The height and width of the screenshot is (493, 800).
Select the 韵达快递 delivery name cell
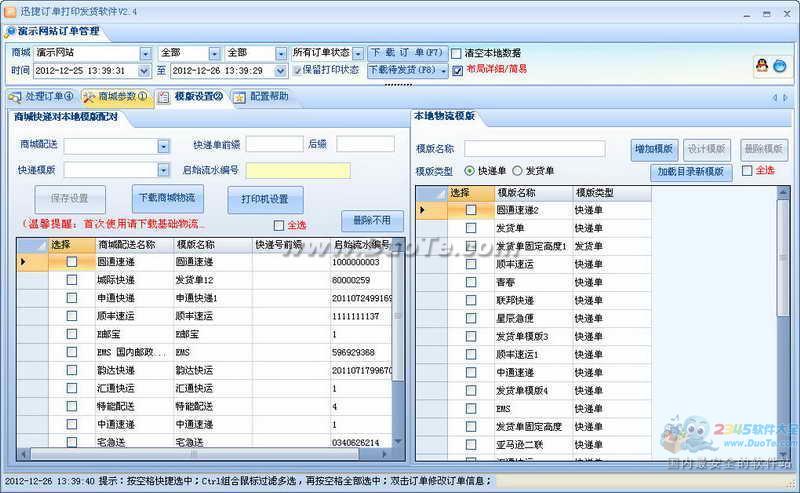click(x=134, y=370)
